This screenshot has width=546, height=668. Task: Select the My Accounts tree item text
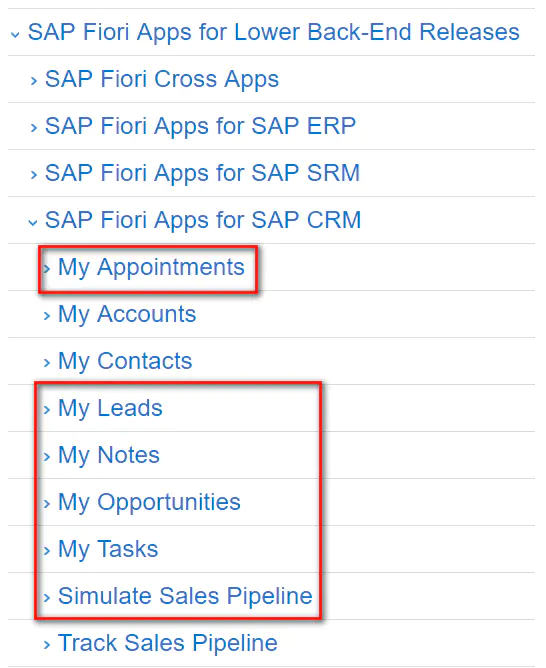tap(127, 315)
